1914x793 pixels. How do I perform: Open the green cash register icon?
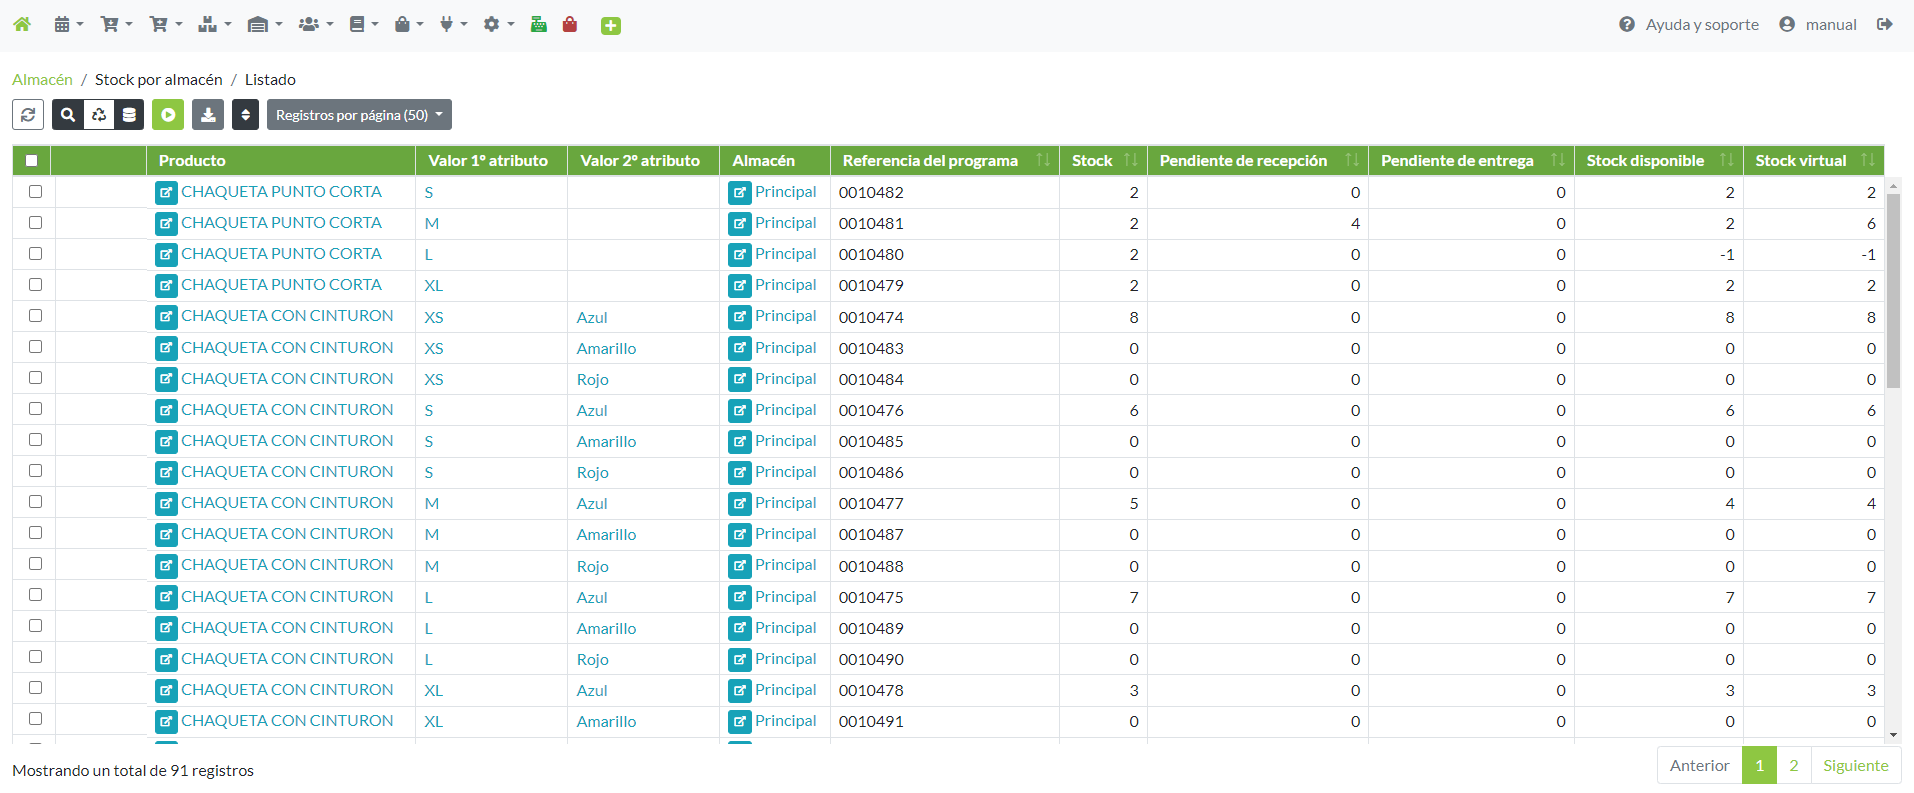(539, 24)
